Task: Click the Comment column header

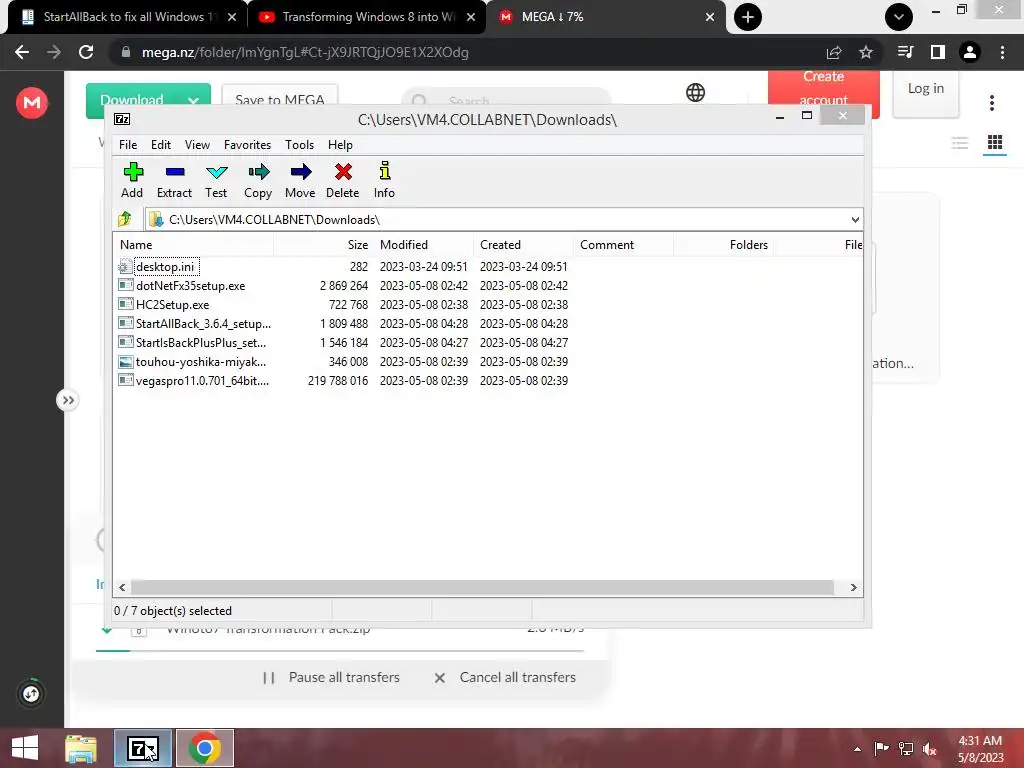Action: [x=623, y=245]
